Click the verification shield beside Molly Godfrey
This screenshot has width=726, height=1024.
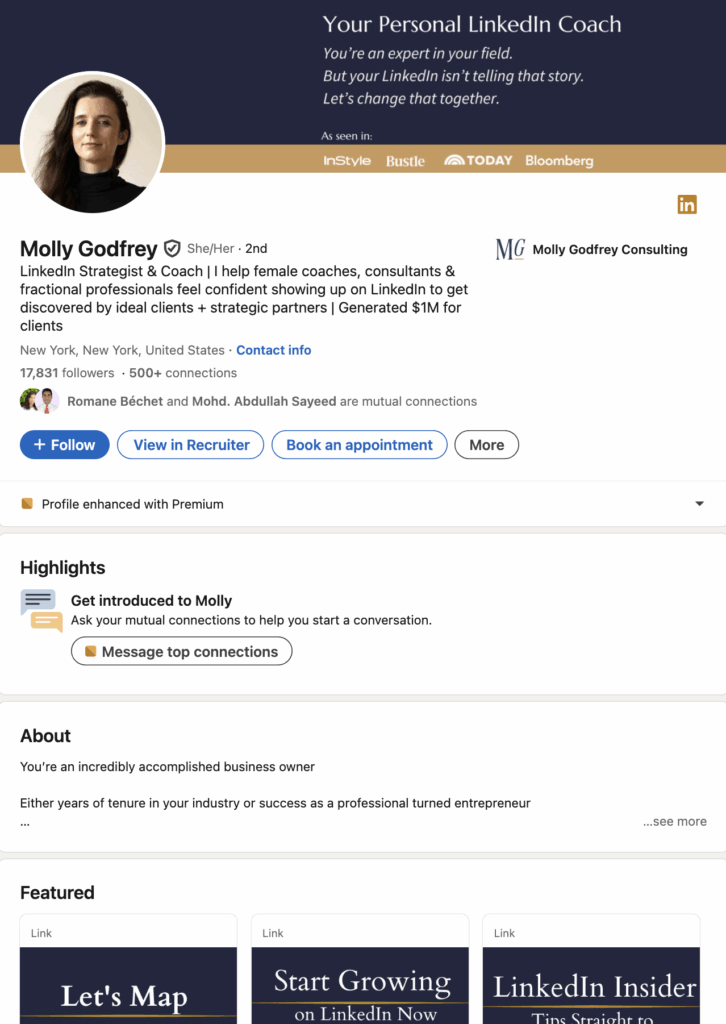point(172,249)
